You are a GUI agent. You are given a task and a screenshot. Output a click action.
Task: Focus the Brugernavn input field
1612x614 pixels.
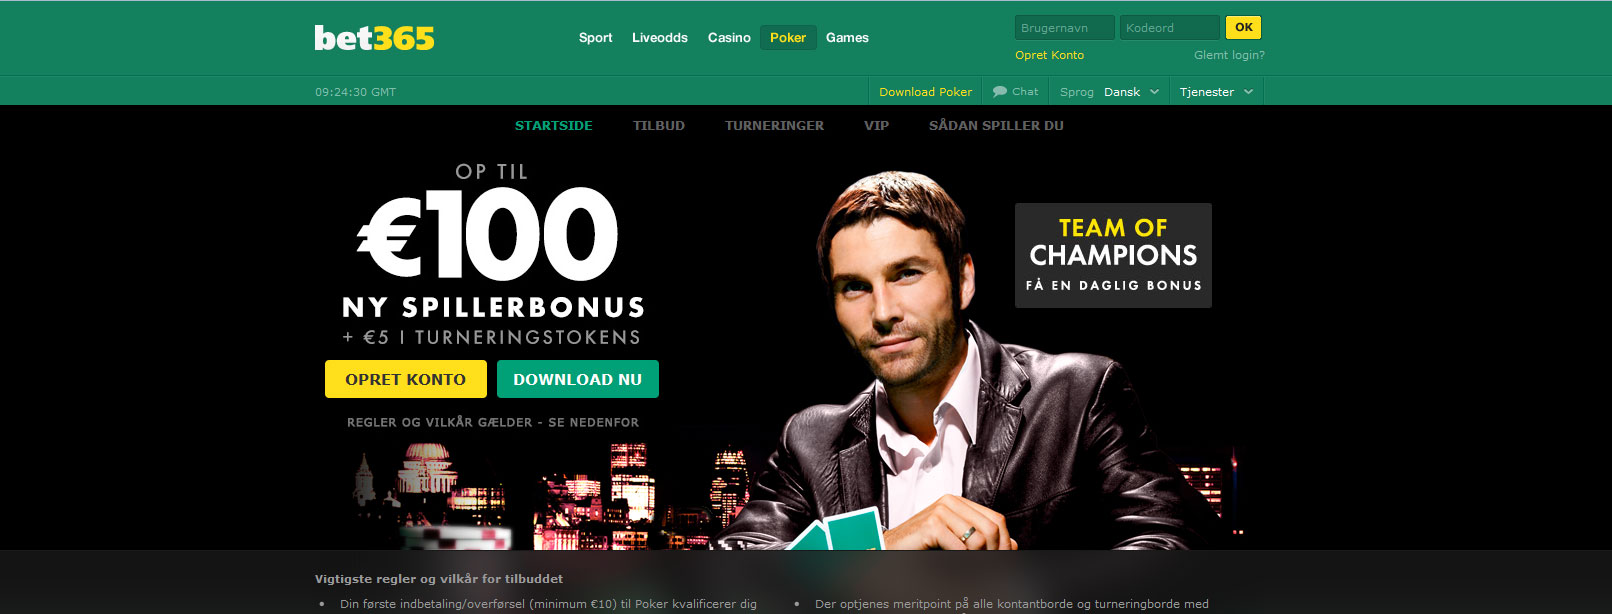[x=1065, y=28]
